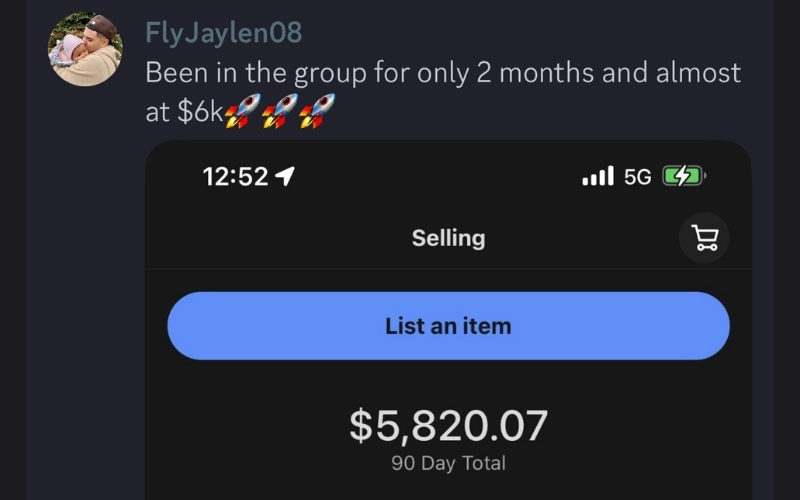Click the 12:52 clock time
800x500 pixels.
pyautogui.click(x=235, y=177)
